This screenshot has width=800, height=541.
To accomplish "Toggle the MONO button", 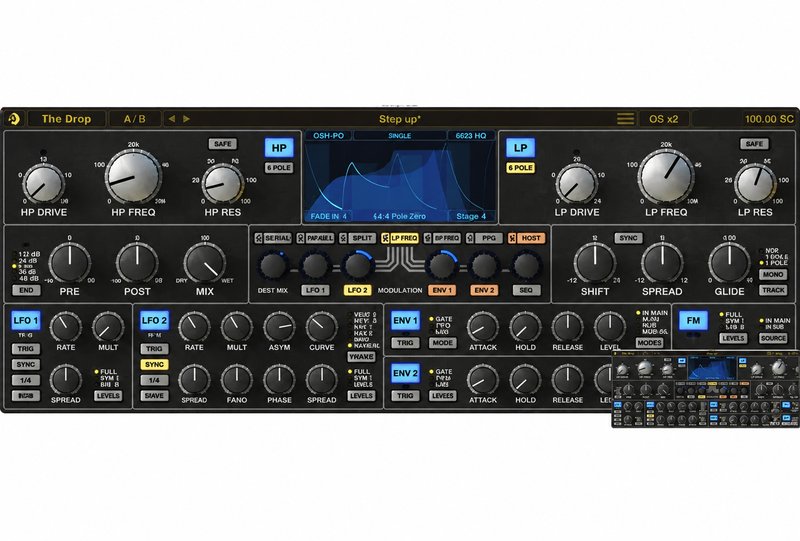I will 773,275.
